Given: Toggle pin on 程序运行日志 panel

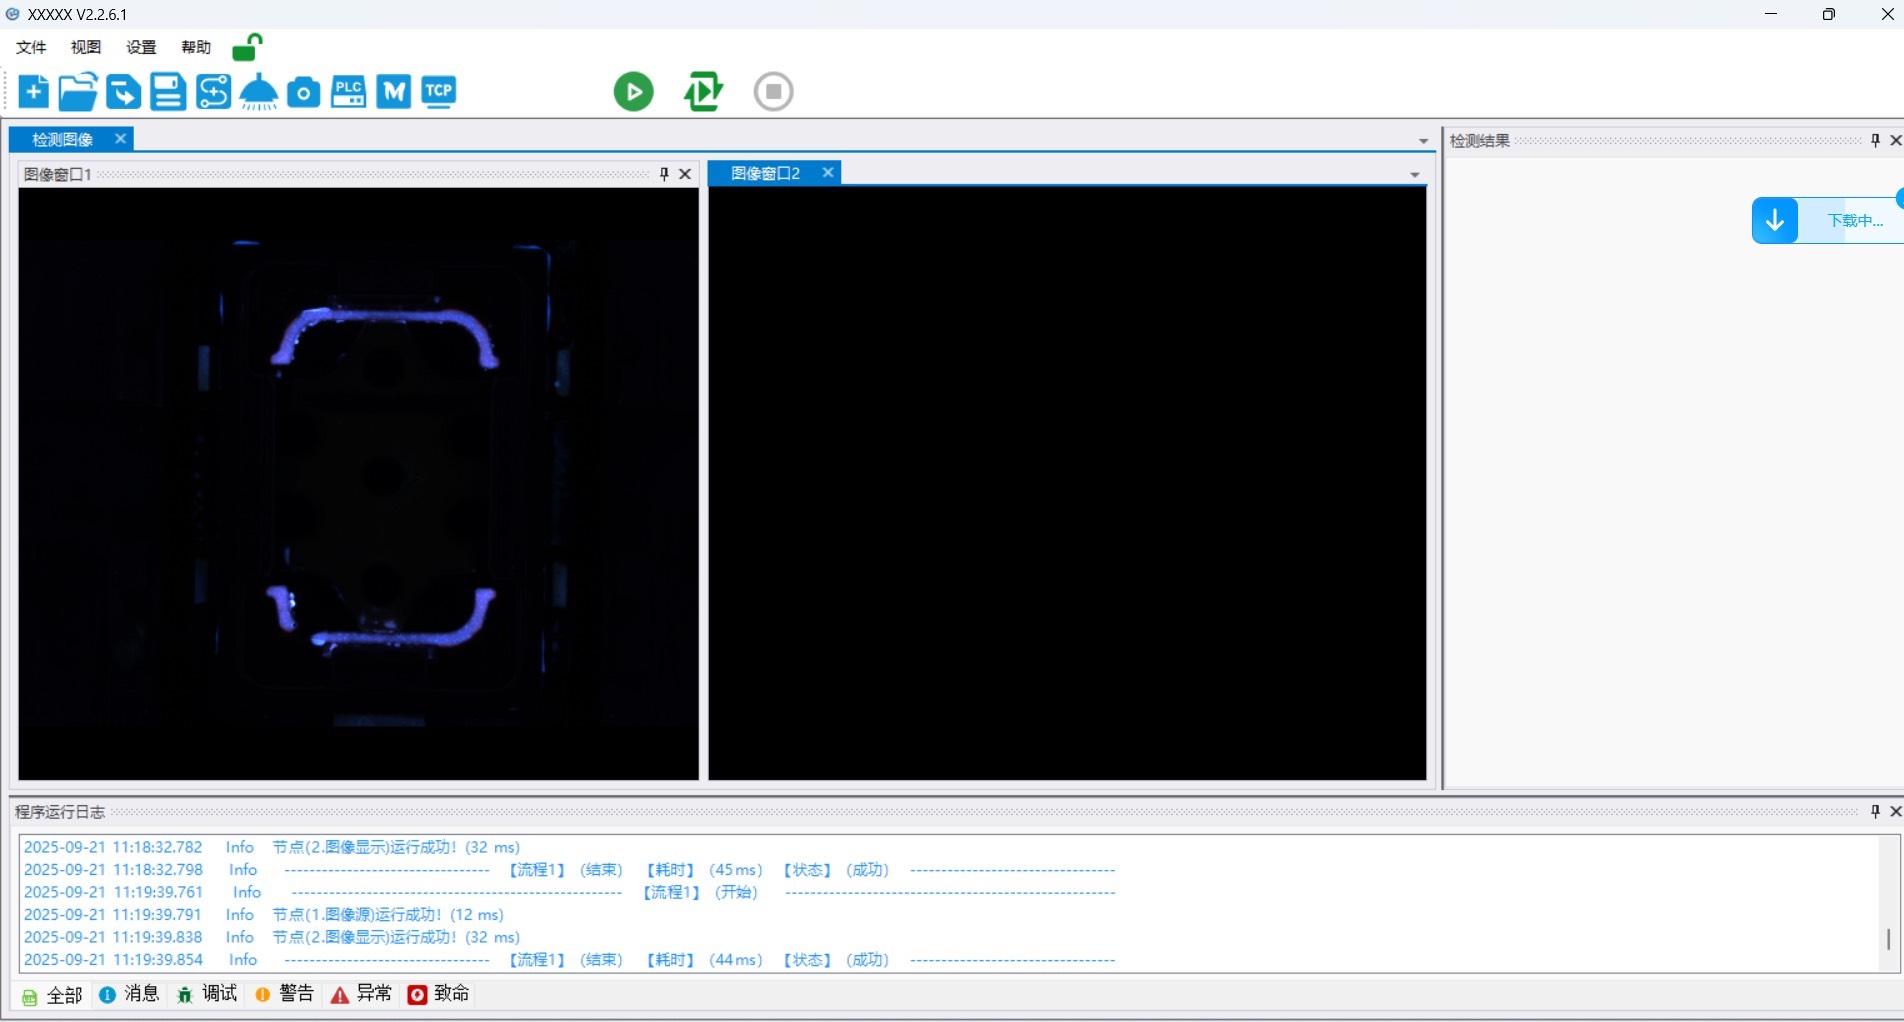Looking at the screenshot, I should pos(1875,811).
